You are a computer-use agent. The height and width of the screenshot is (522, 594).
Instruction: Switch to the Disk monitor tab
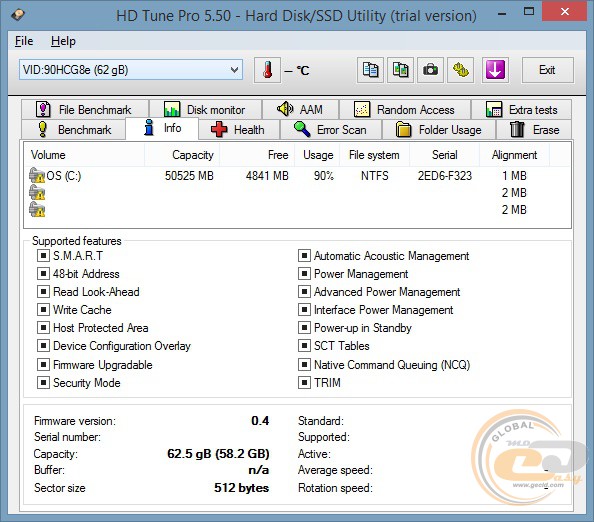pyautogui.click(x=205, y=110)
